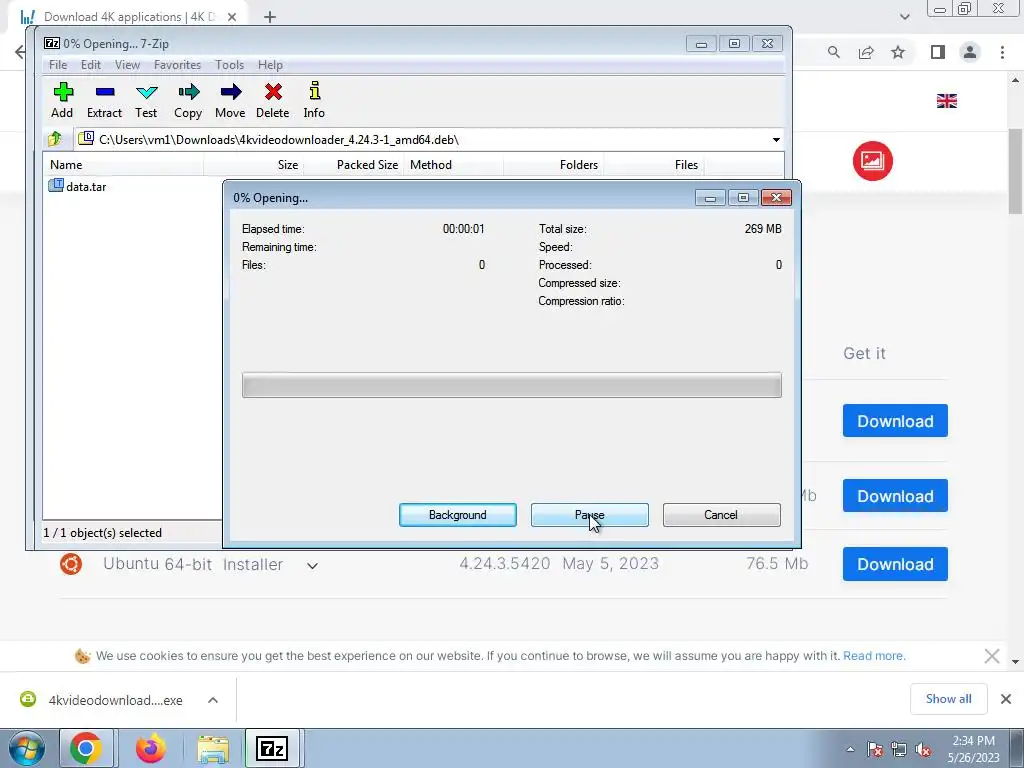Screen dimensions: 1024x768
Task: Sort by the Packed Size column header
Action: pyautogui.click(x=353, y=165)
